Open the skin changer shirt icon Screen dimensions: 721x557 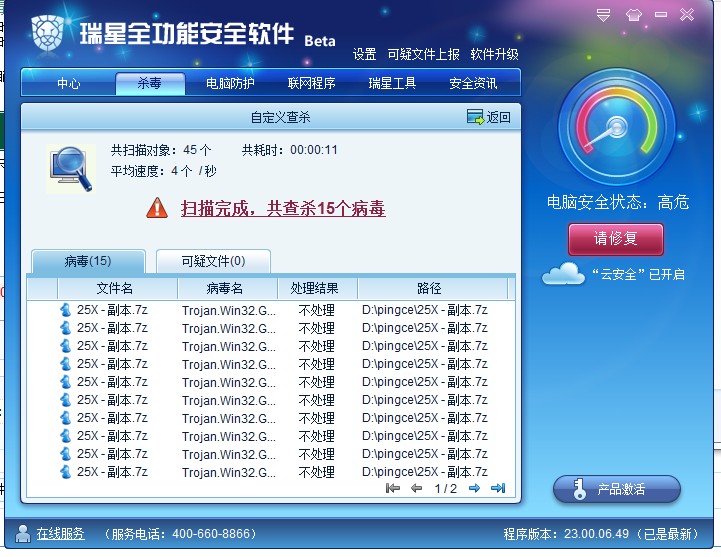[634, 15]
